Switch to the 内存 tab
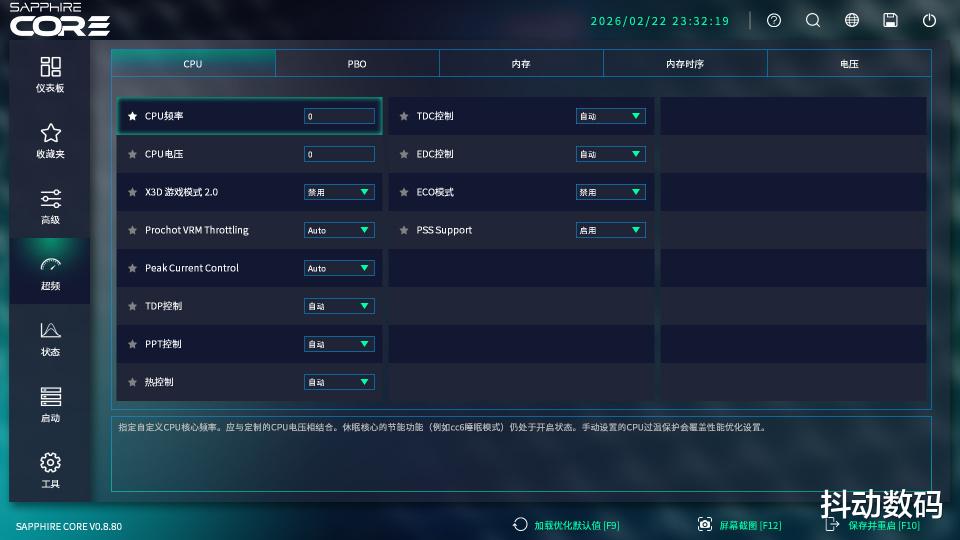The height and width of the screenshot is (540, 960). 521,64
